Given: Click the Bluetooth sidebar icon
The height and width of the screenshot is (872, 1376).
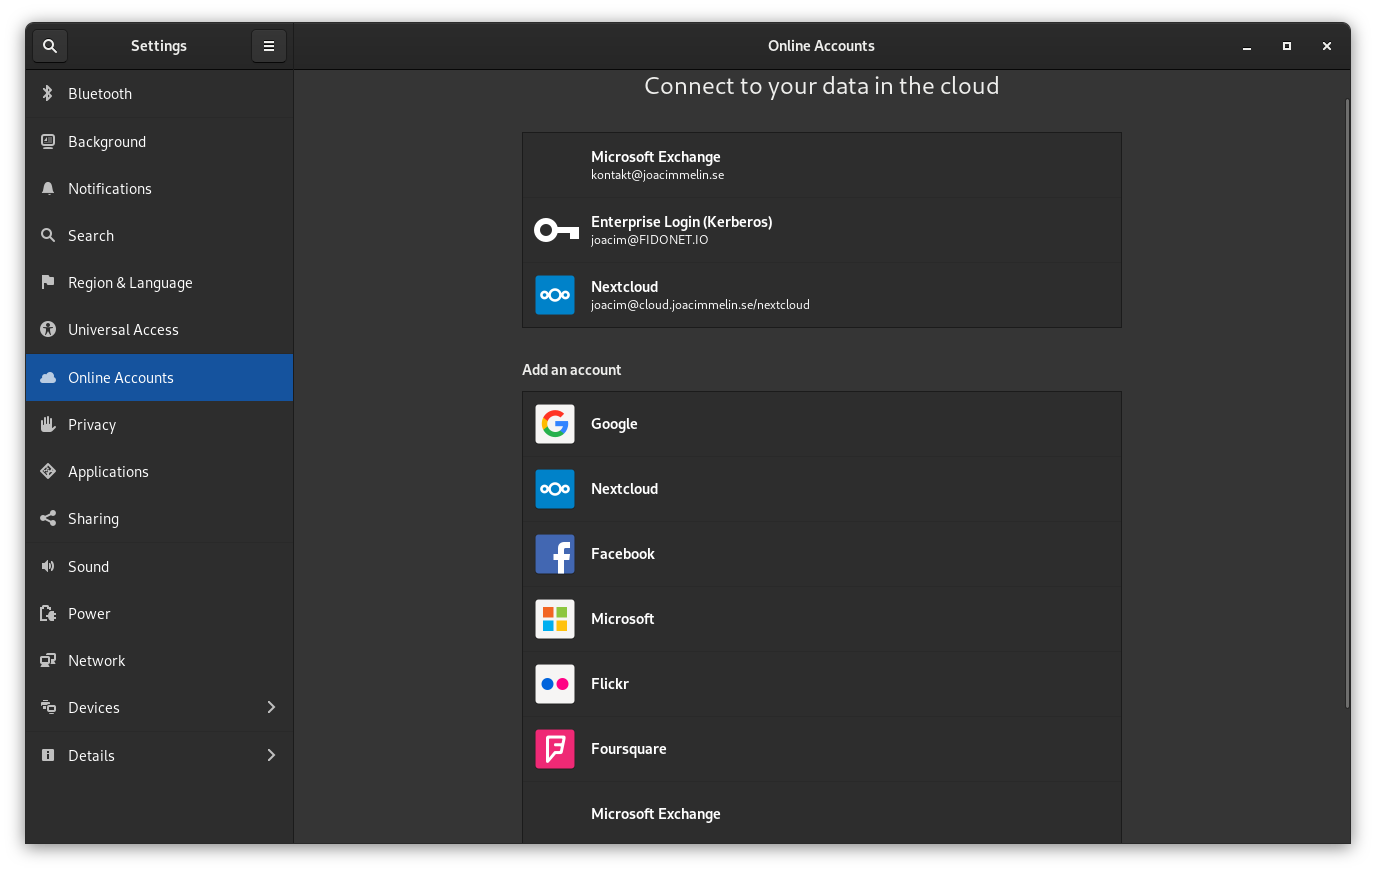Looking at the screenshot, I should click(47, 94).
